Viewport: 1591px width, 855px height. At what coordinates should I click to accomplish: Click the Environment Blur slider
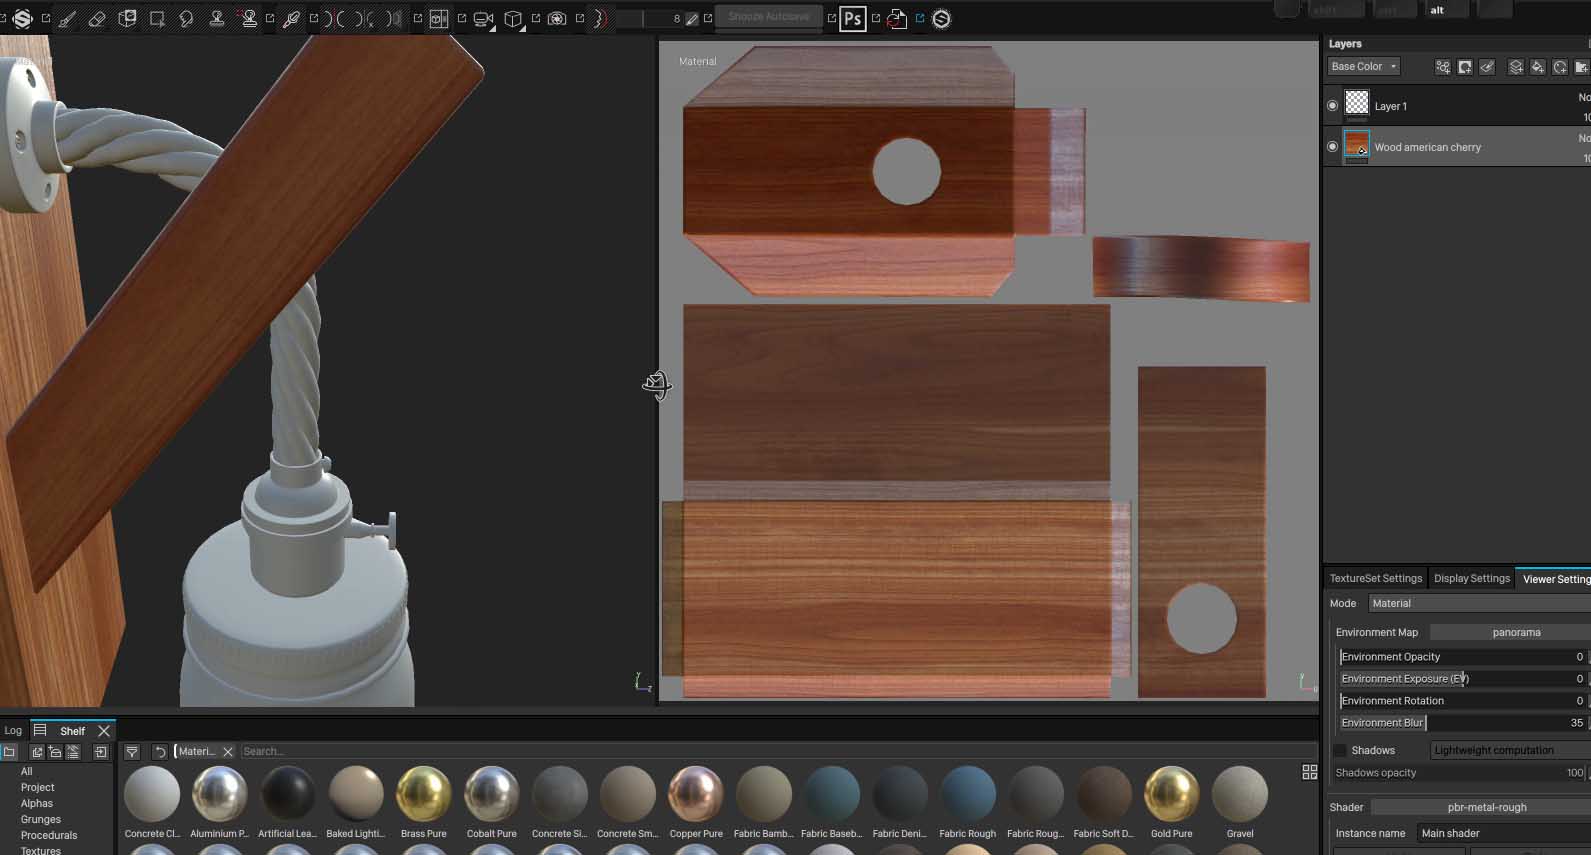click(1461, 722)
